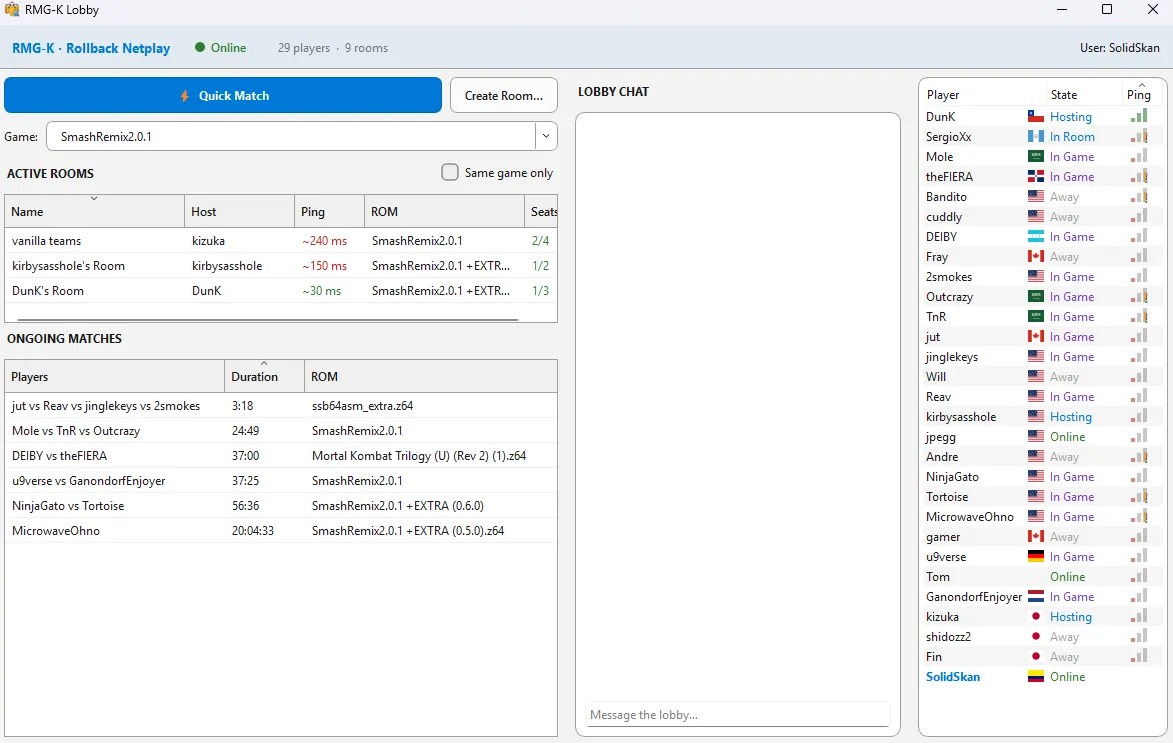1173x743 pixels.
Task: Sort ongoing matches by Duration column
Action: (x=264, y=376)
